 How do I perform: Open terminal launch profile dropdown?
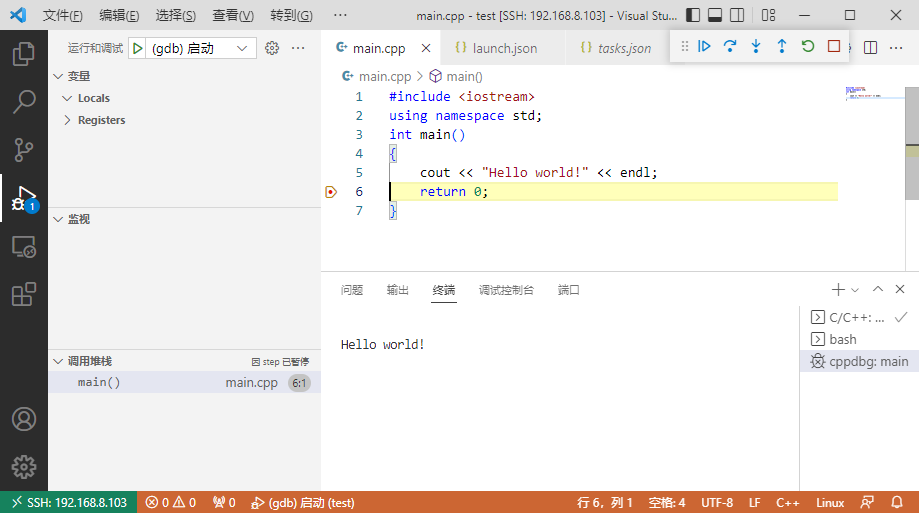[855, 290]
